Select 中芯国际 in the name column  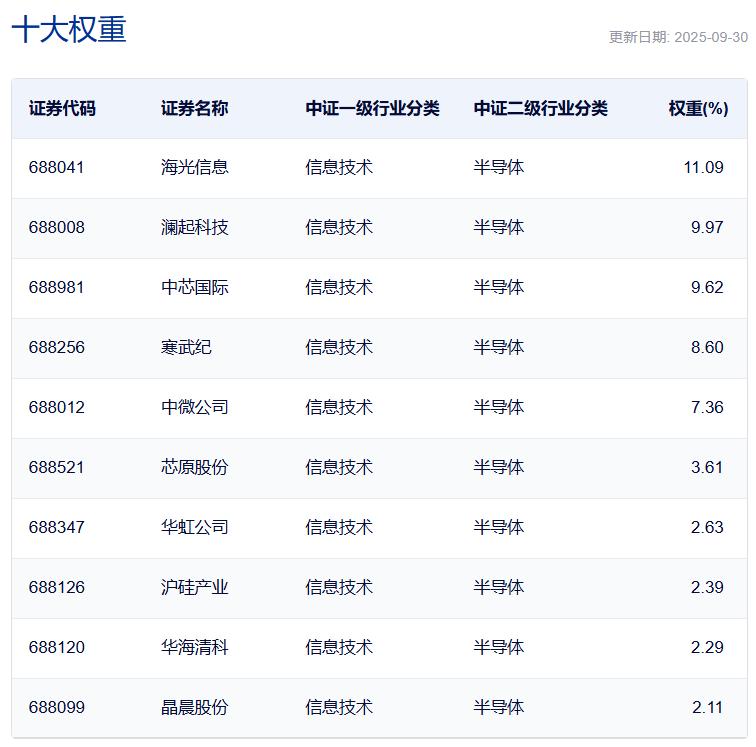pos(194,287)
